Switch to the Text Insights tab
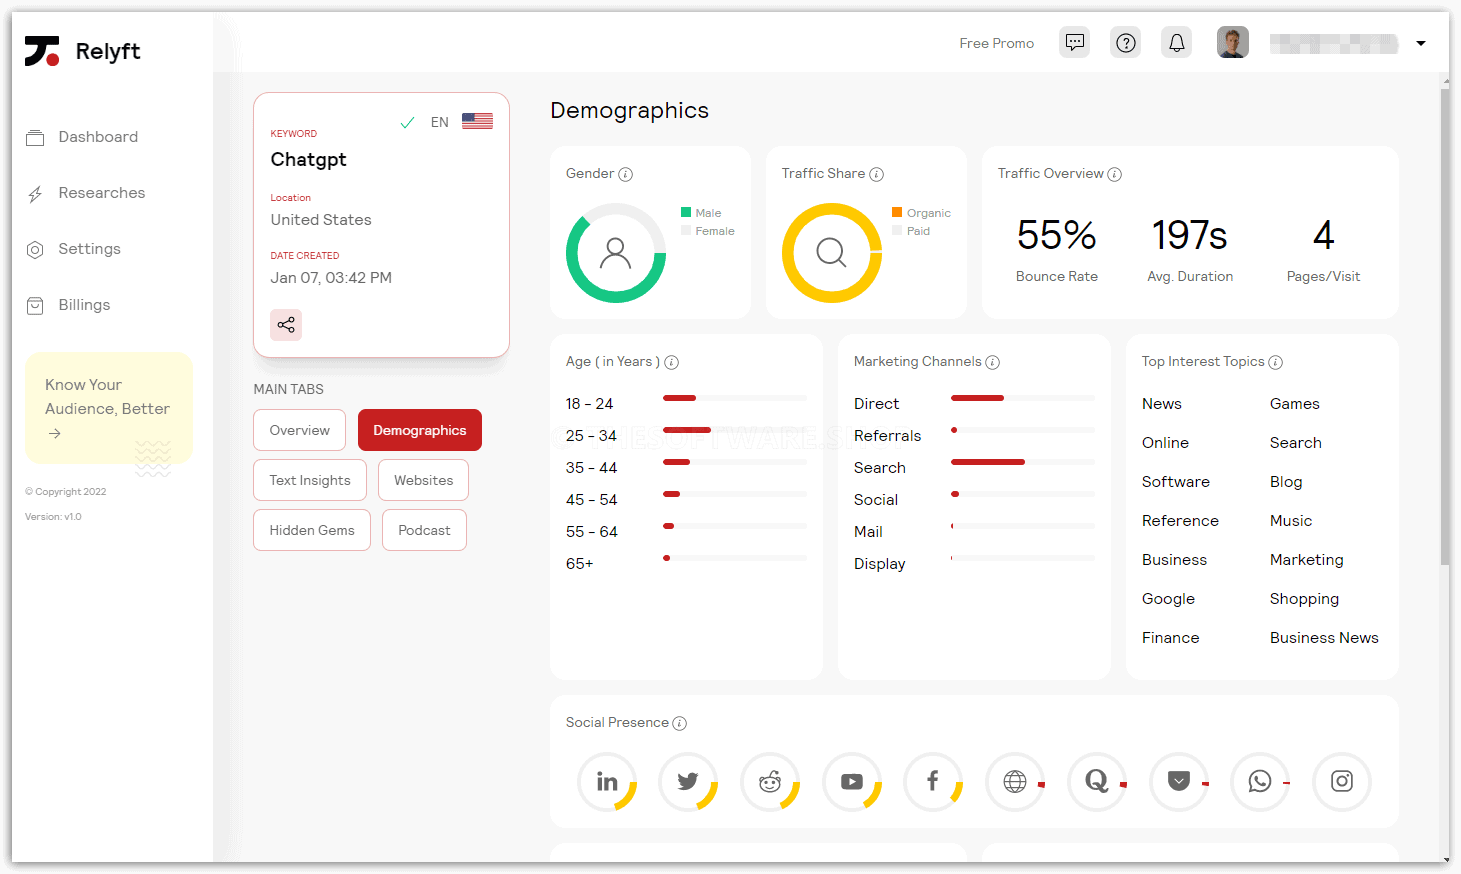 coord(310,480)
